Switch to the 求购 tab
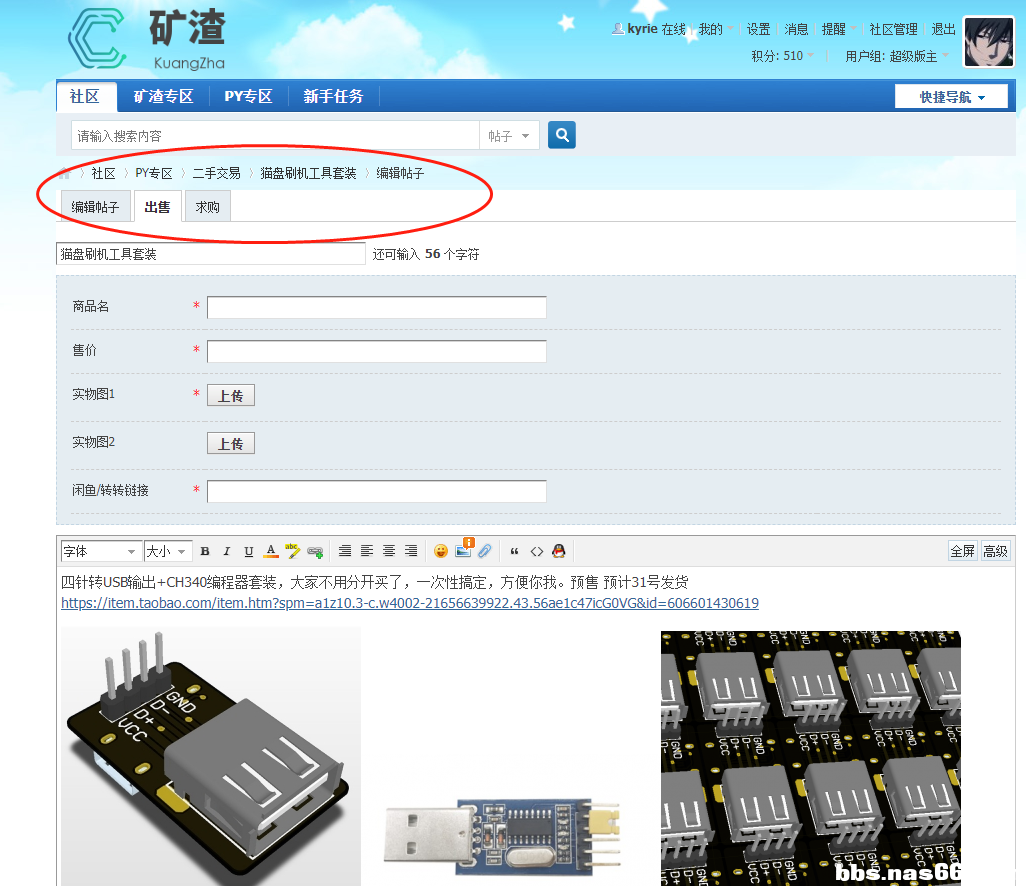This screenshot has width=1026, height=886. [x=208, y=207]
